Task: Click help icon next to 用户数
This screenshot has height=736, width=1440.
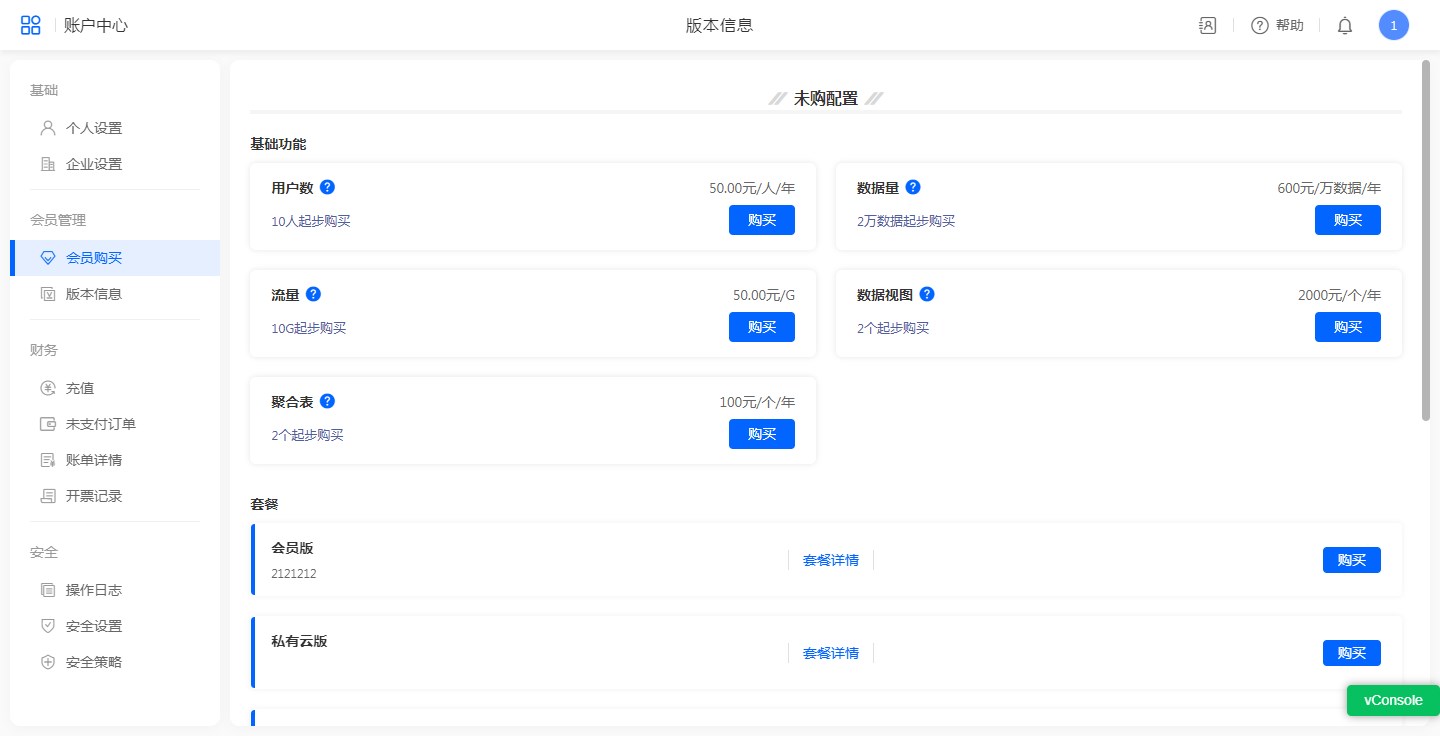Action: pyautogui.click(x=327, y=187)
